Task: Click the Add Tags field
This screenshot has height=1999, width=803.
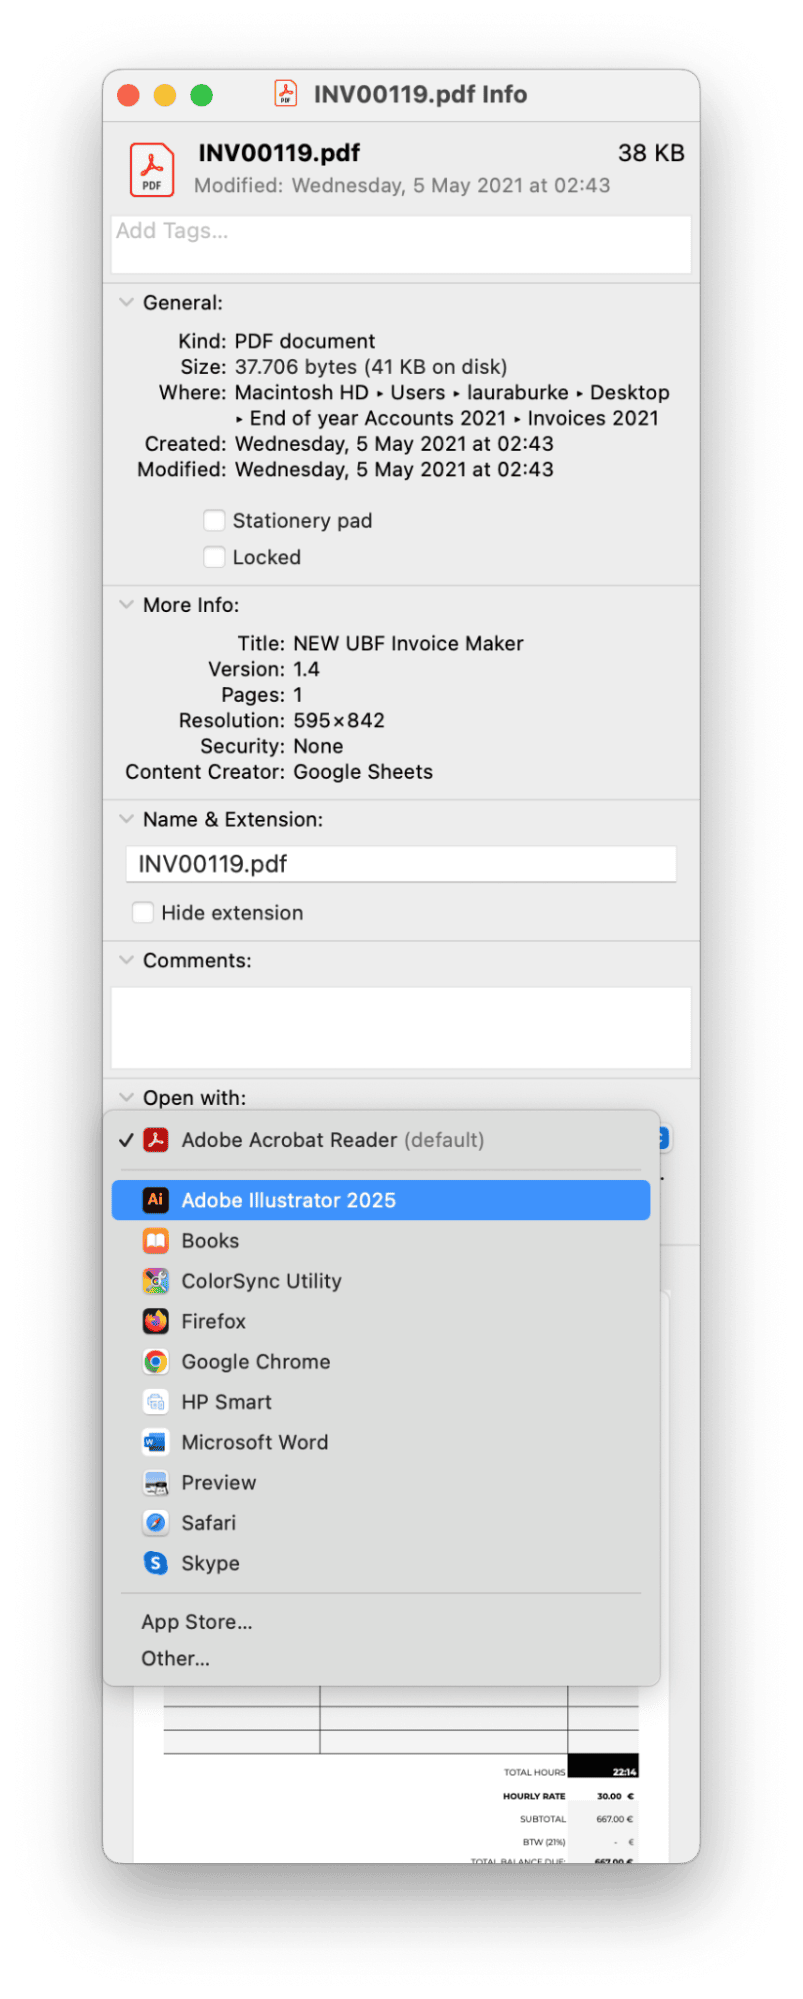Action: [x=400, y=244]
